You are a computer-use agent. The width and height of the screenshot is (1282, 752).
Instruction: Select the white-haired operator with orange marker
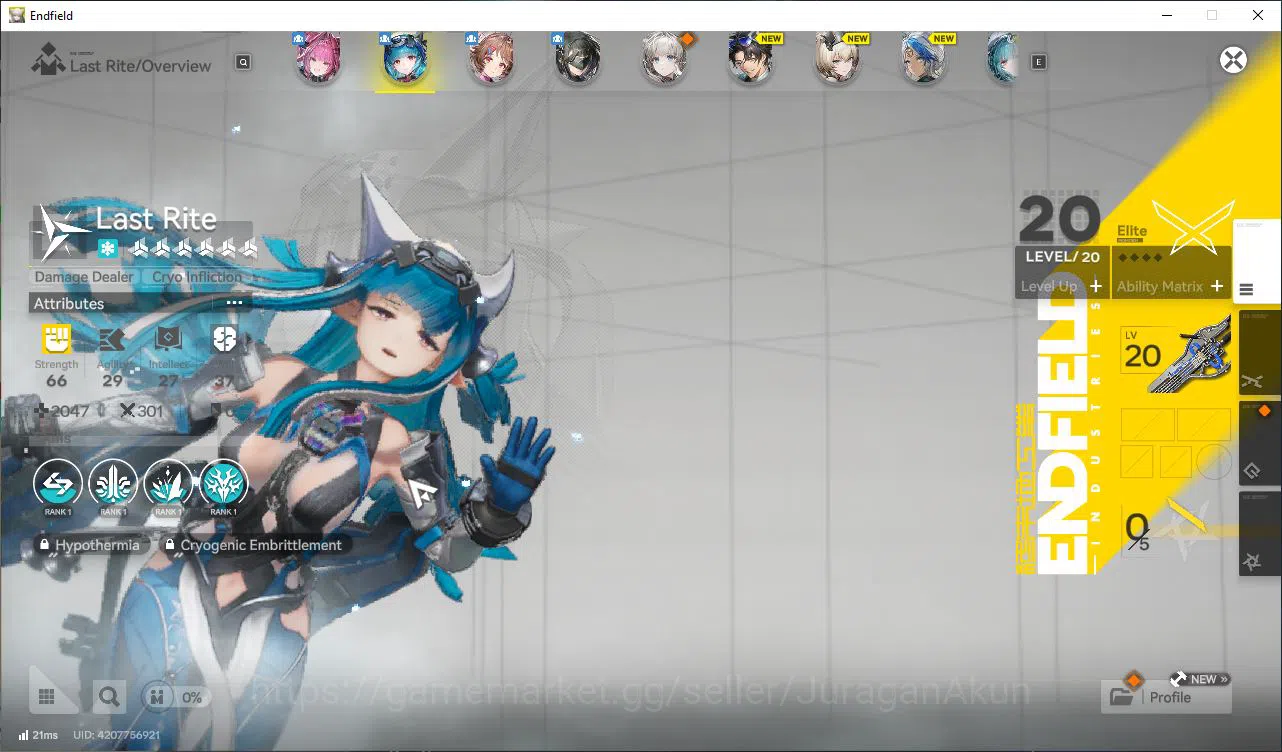coord(664,60)
